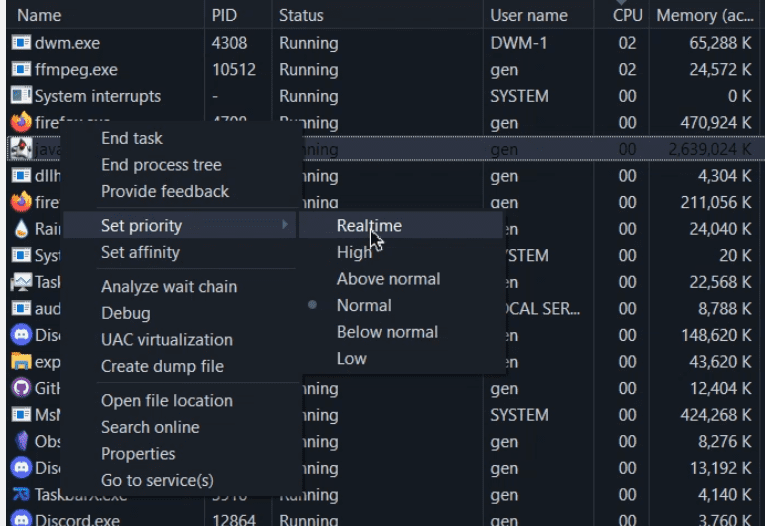Choose Low priority
Screen dimensions: 765x526
pyautogui.click(x=351, y=359)
